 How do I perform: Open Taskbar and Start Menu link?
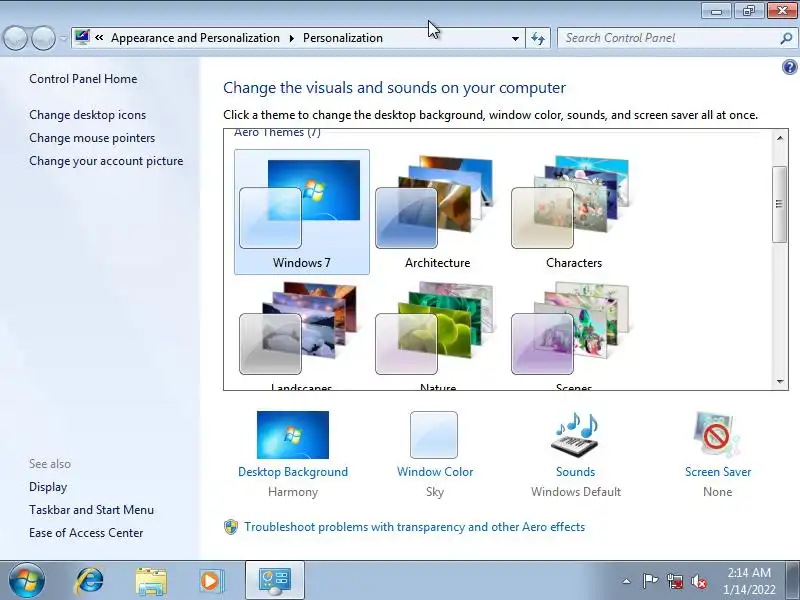point(91,510)
